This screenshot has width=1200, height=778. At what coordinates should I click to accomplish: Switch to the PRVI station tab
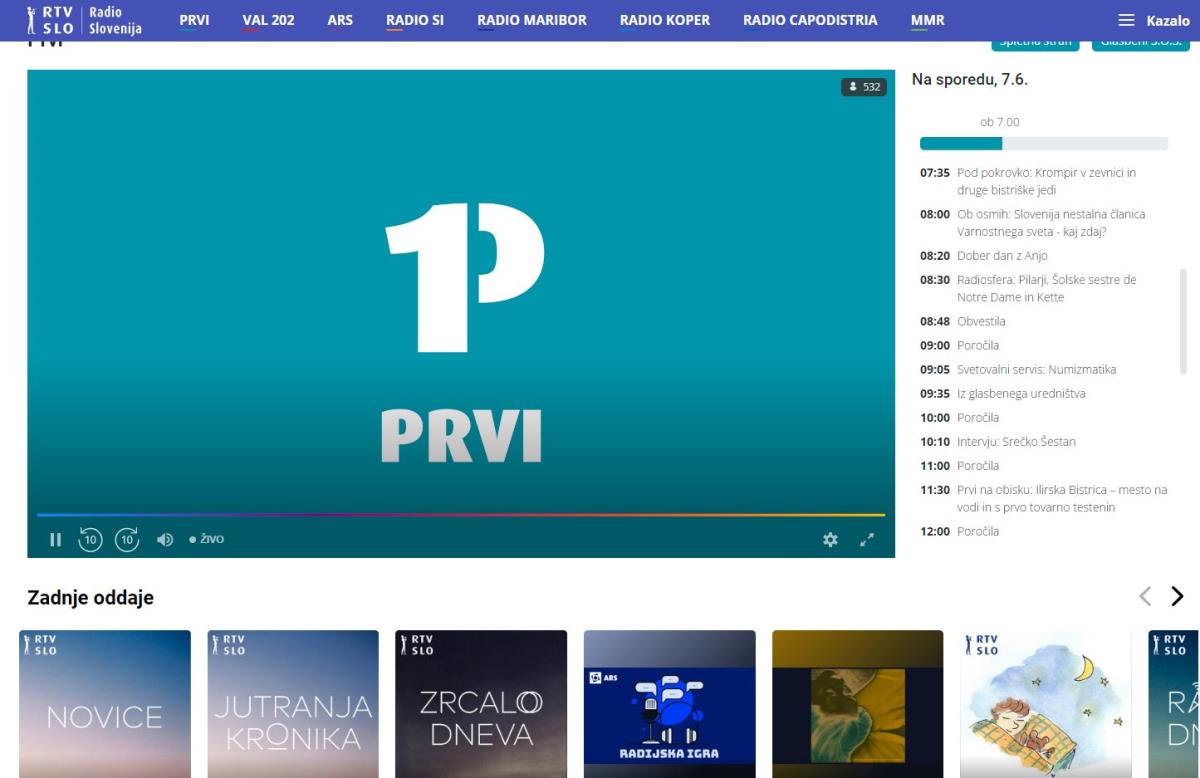click(194, 20)
